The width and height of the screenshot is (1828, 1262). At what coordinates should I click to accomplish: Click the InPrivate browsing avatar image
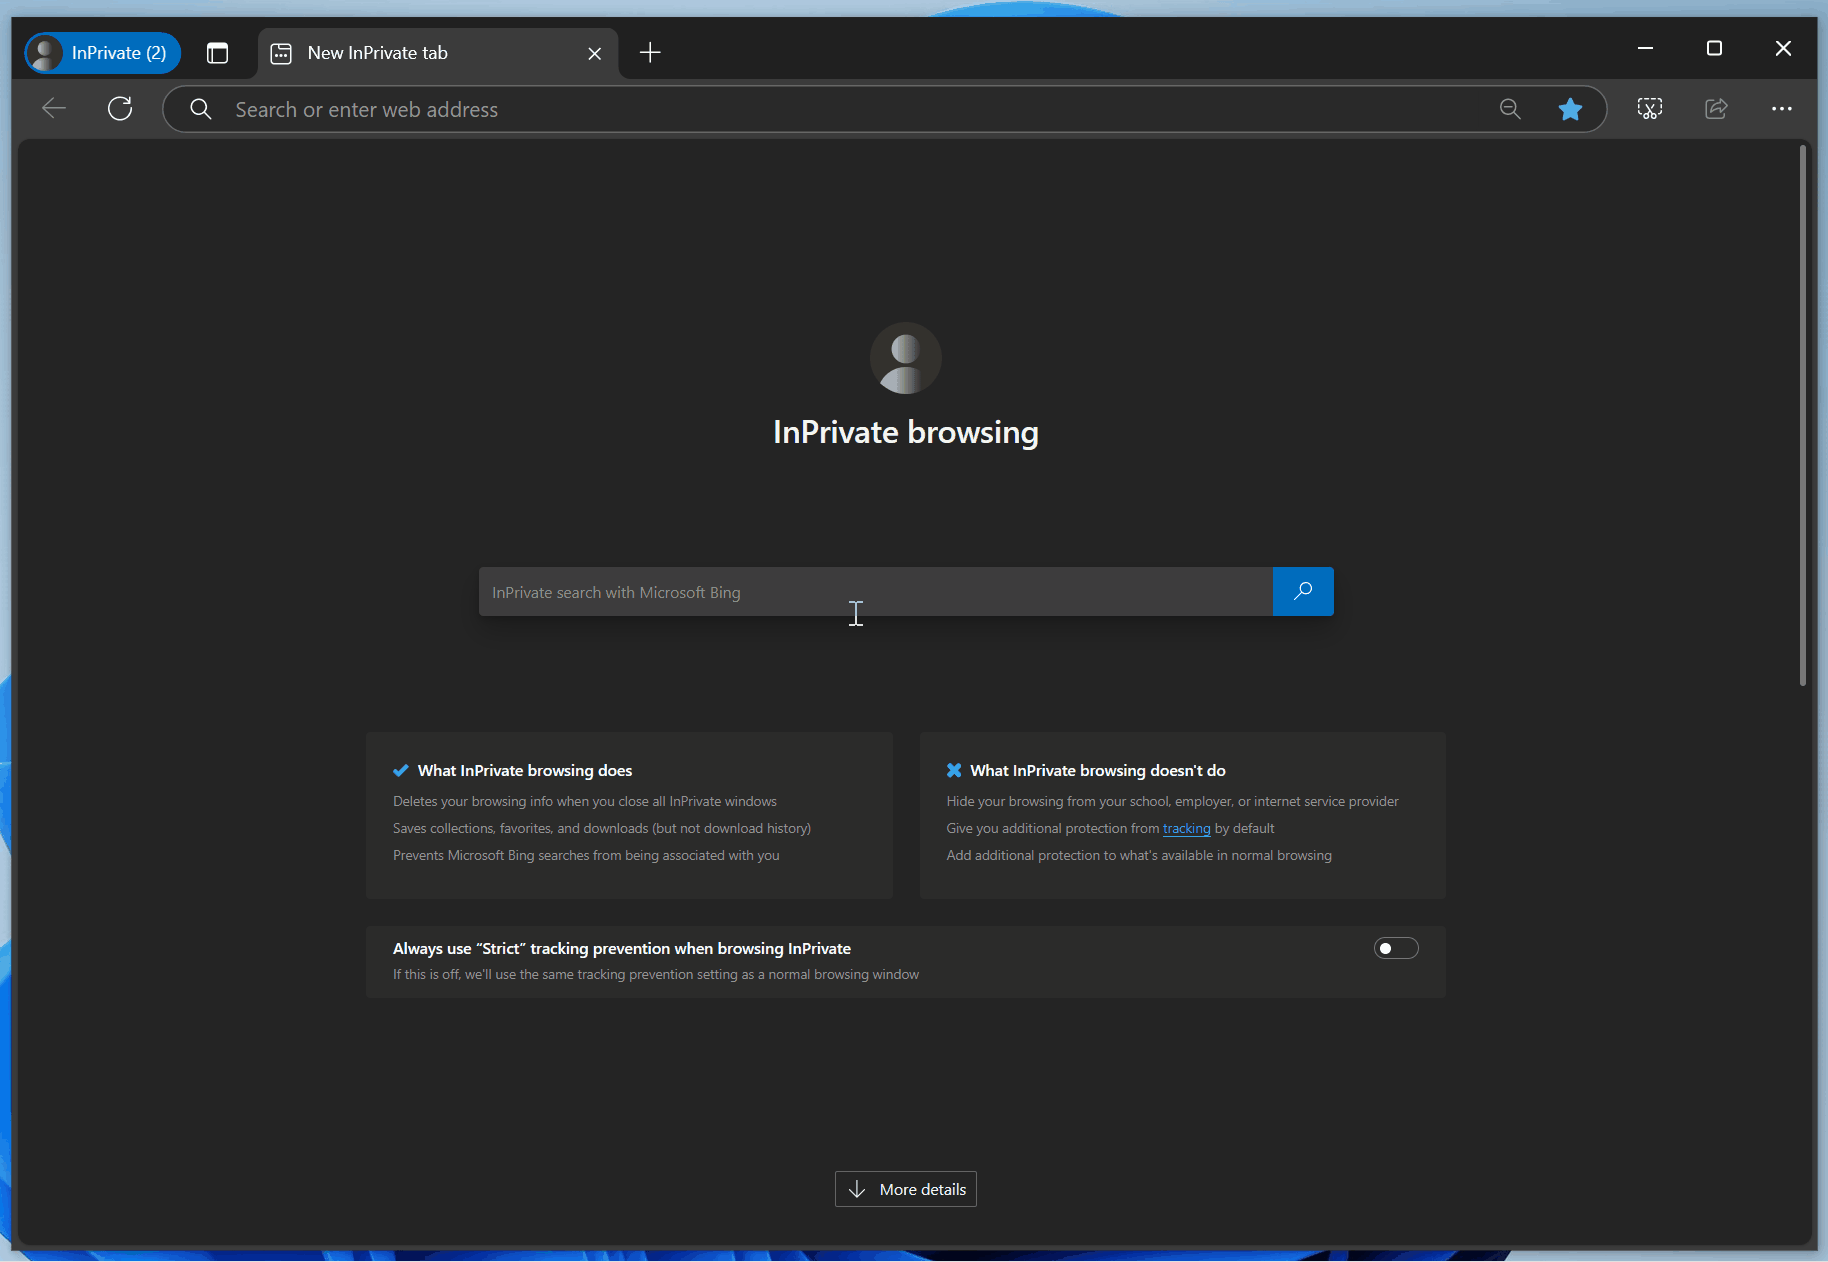pyautogui.click(x=905, y=358)
